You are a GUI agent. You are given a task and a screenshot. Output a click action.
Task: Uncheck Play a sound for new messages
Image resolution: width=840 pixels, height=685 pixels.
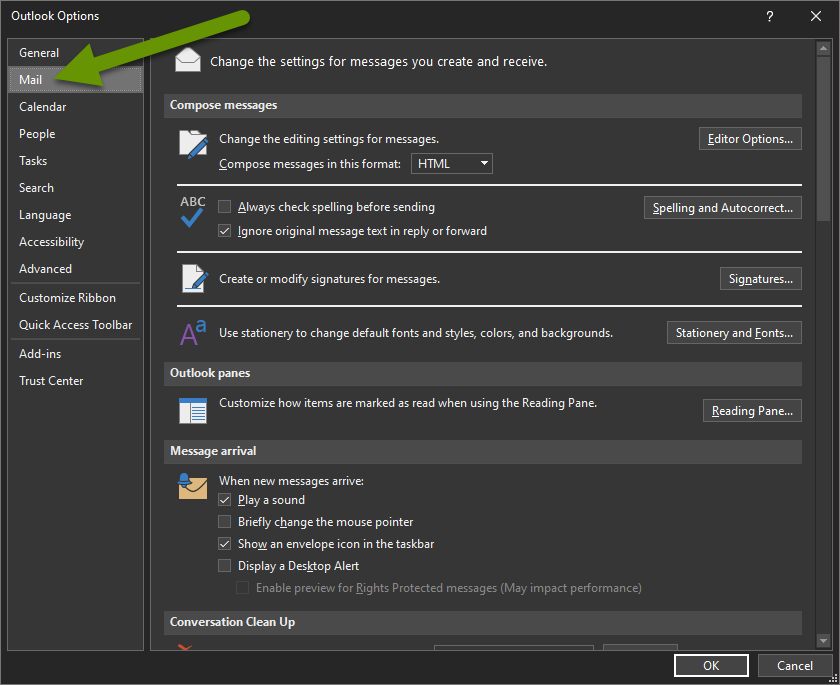click(224, 499)
